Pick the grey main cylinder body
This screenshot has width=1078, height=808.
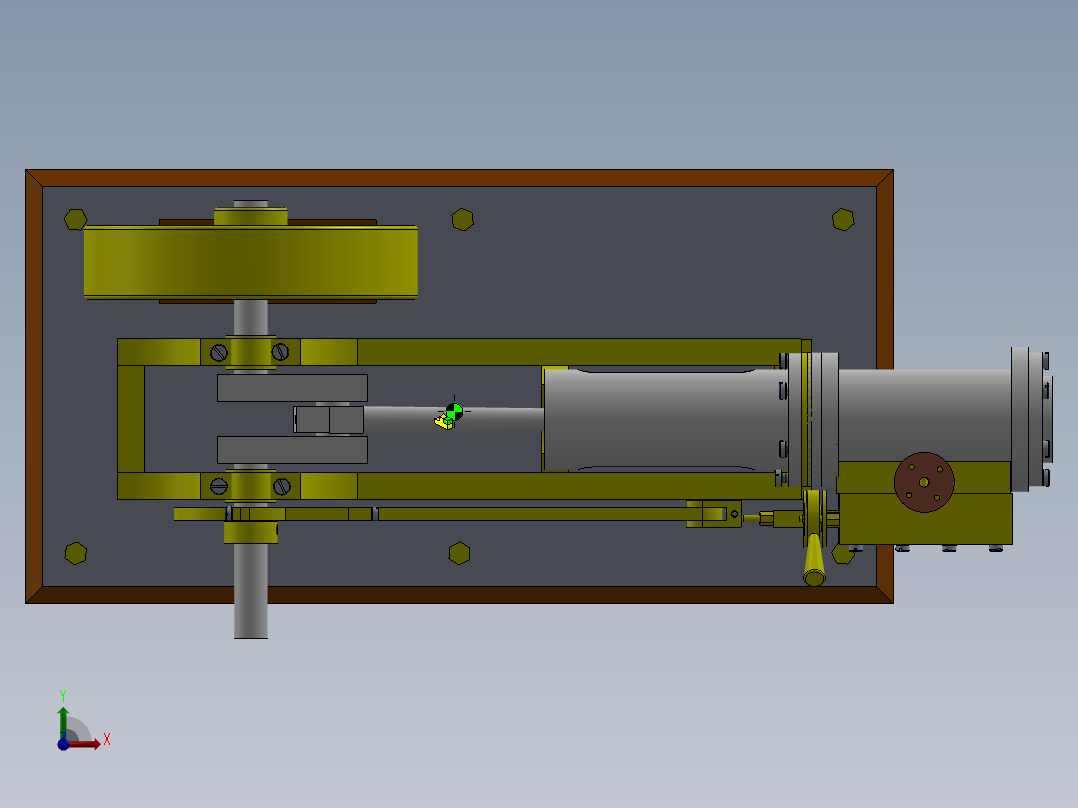tap(666, 419)
